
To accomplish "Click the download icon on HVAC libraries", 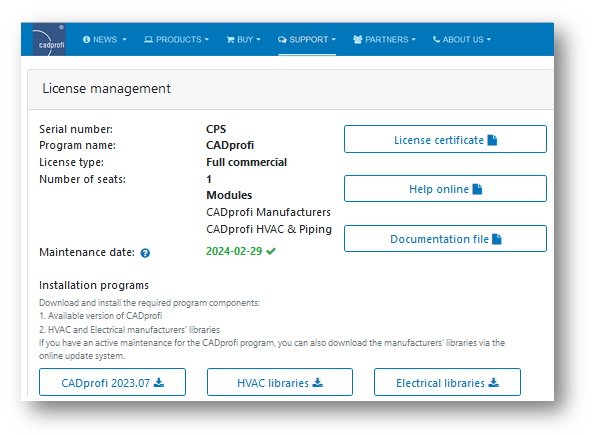I will point(318,383).
